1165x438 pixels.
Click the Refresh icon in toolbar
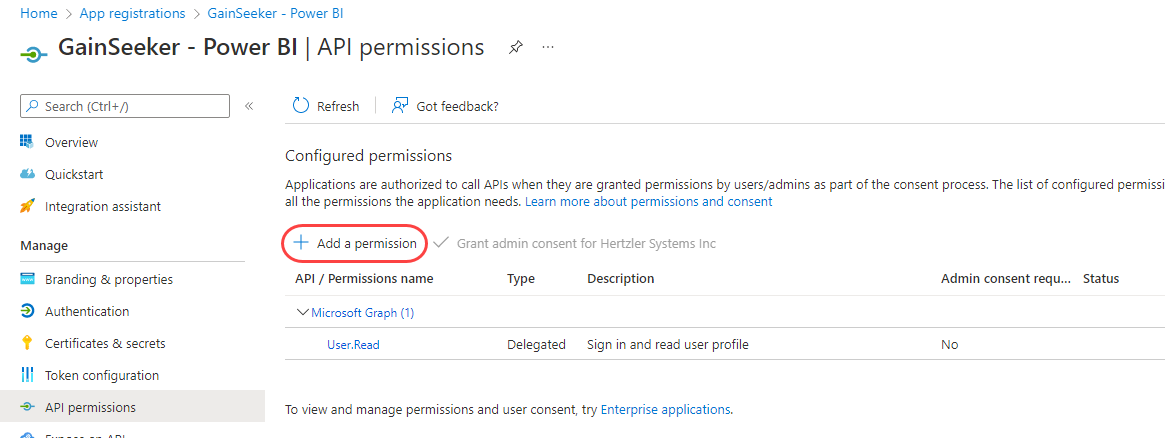(x=301, y=106)
